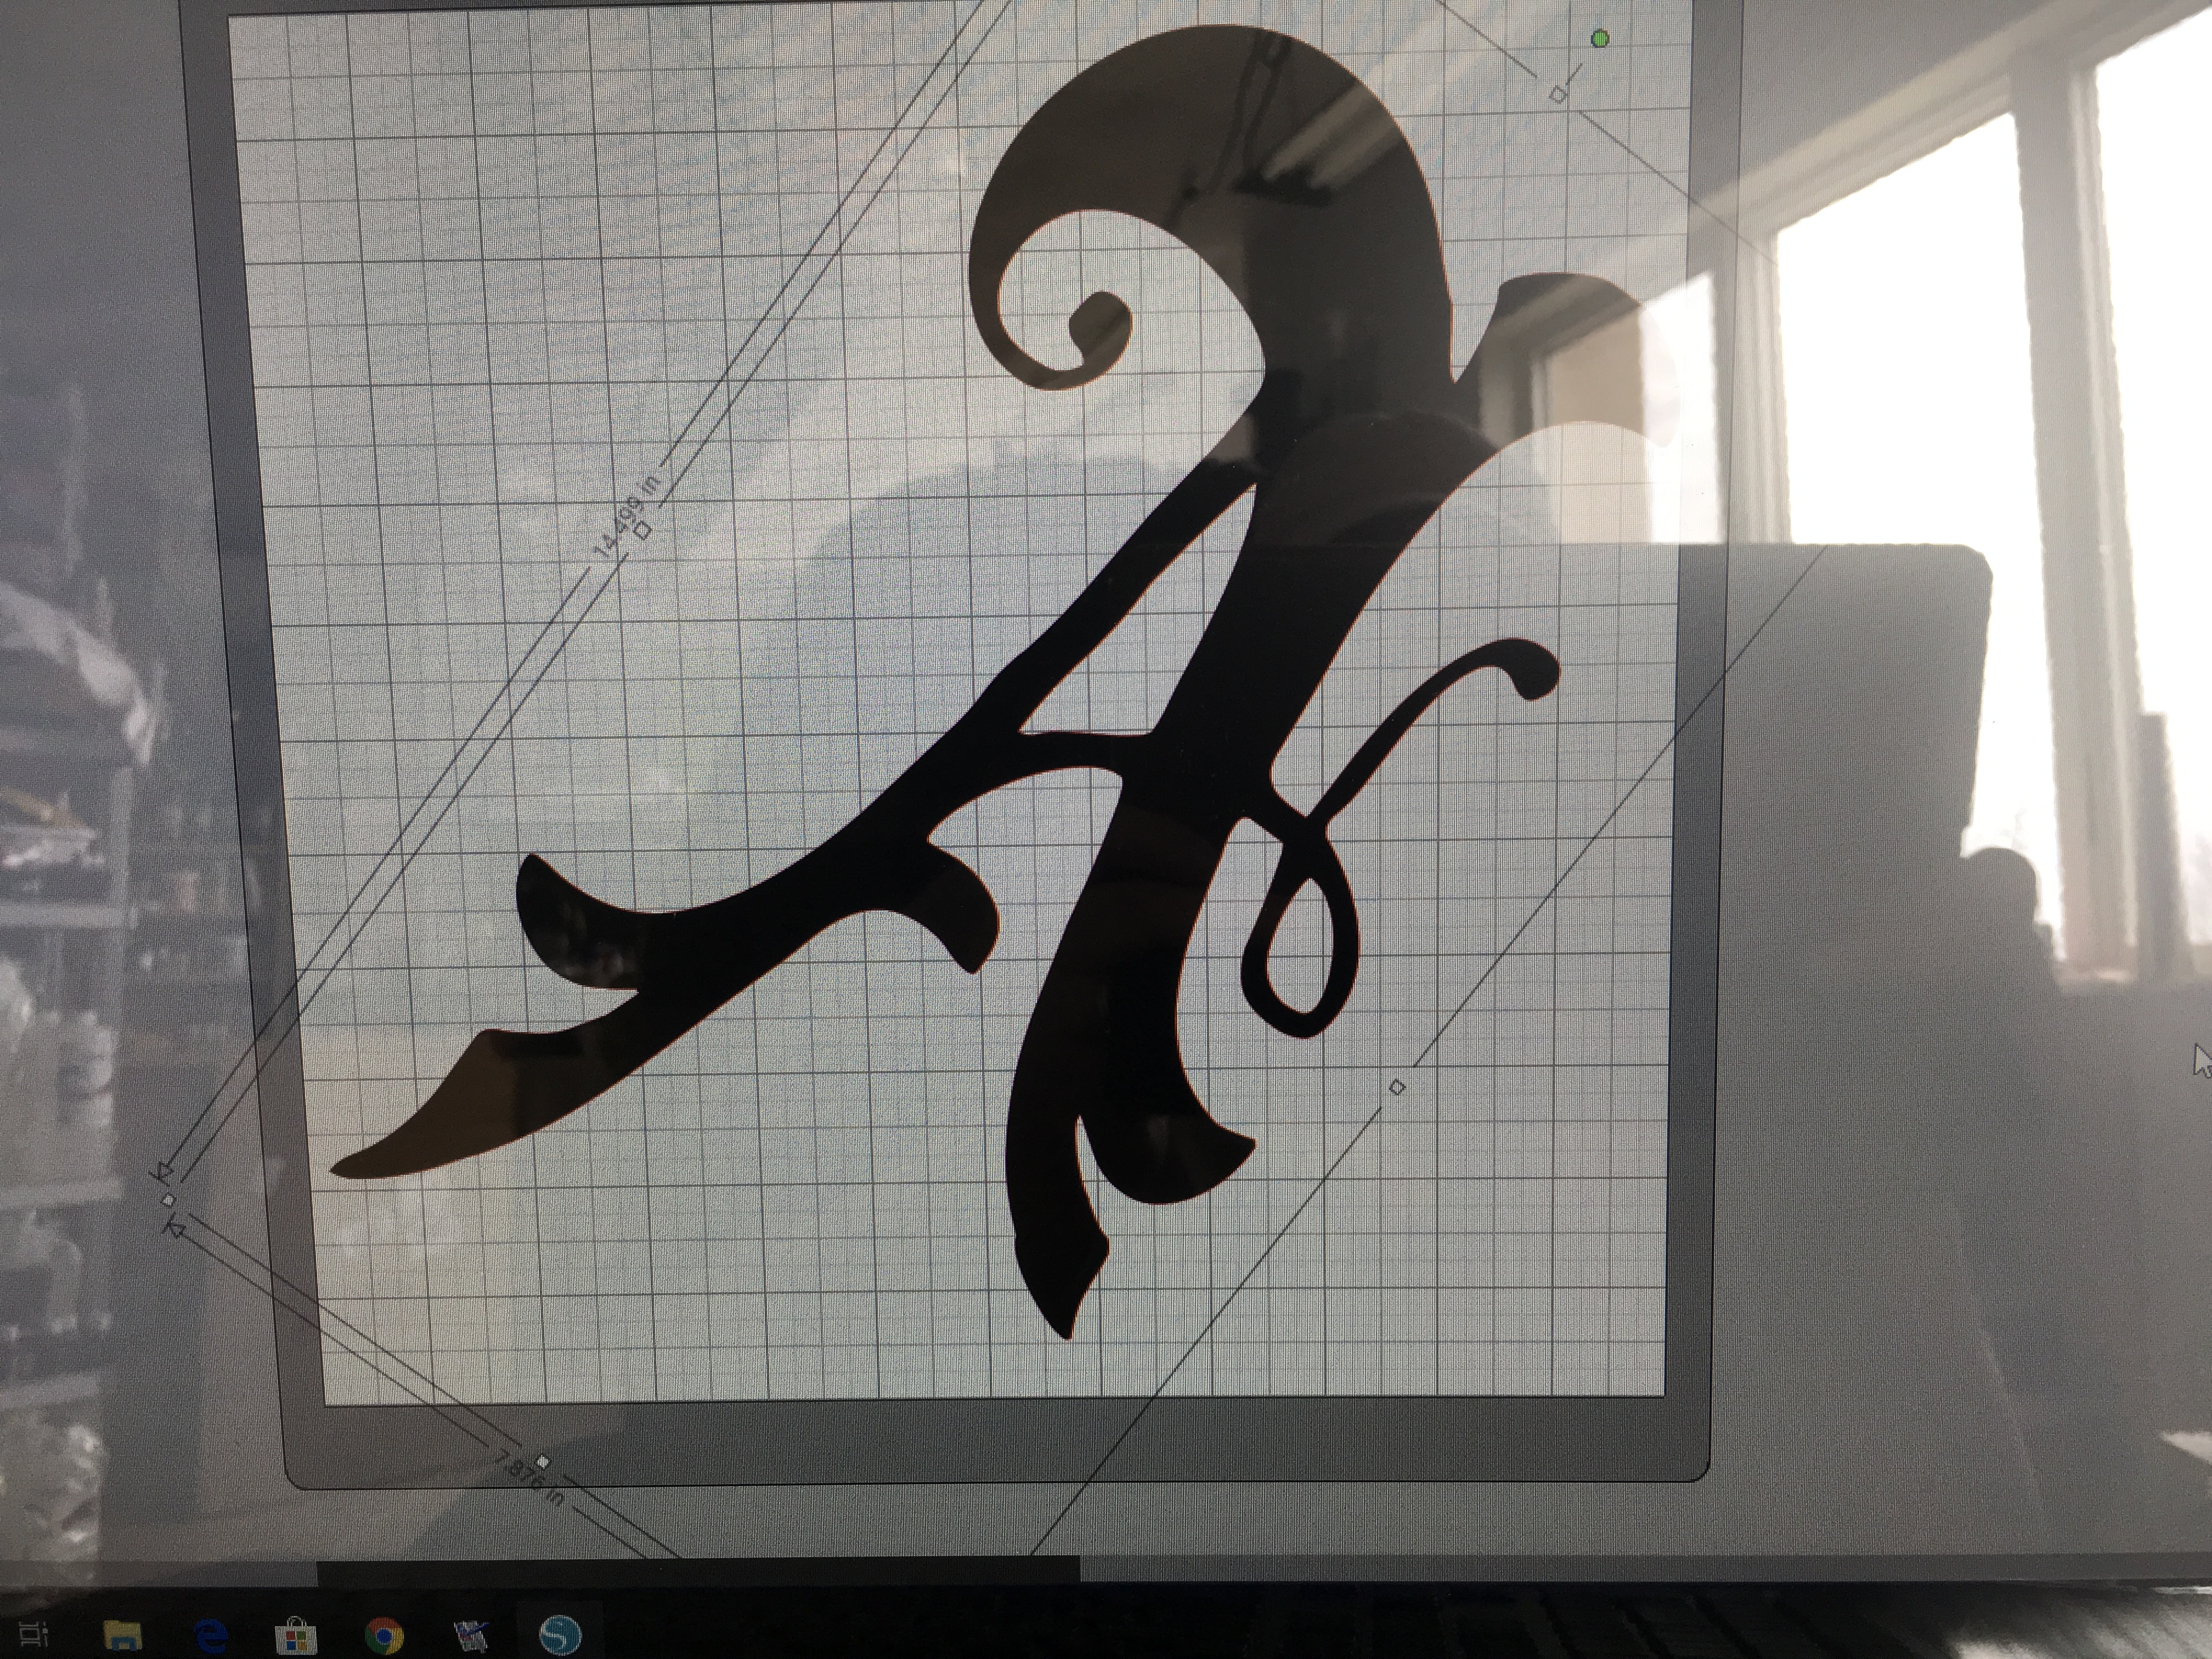The height and width of the screenshot is (1659, 2212).
Task: Open Task View on the taskbar
Action: tap(34, 1634)
